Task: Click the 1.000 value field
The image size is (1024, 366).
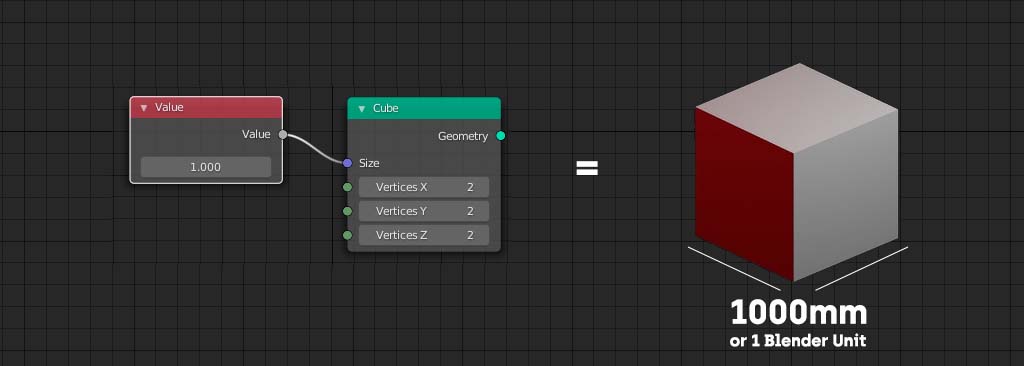Action: point(206,167)
